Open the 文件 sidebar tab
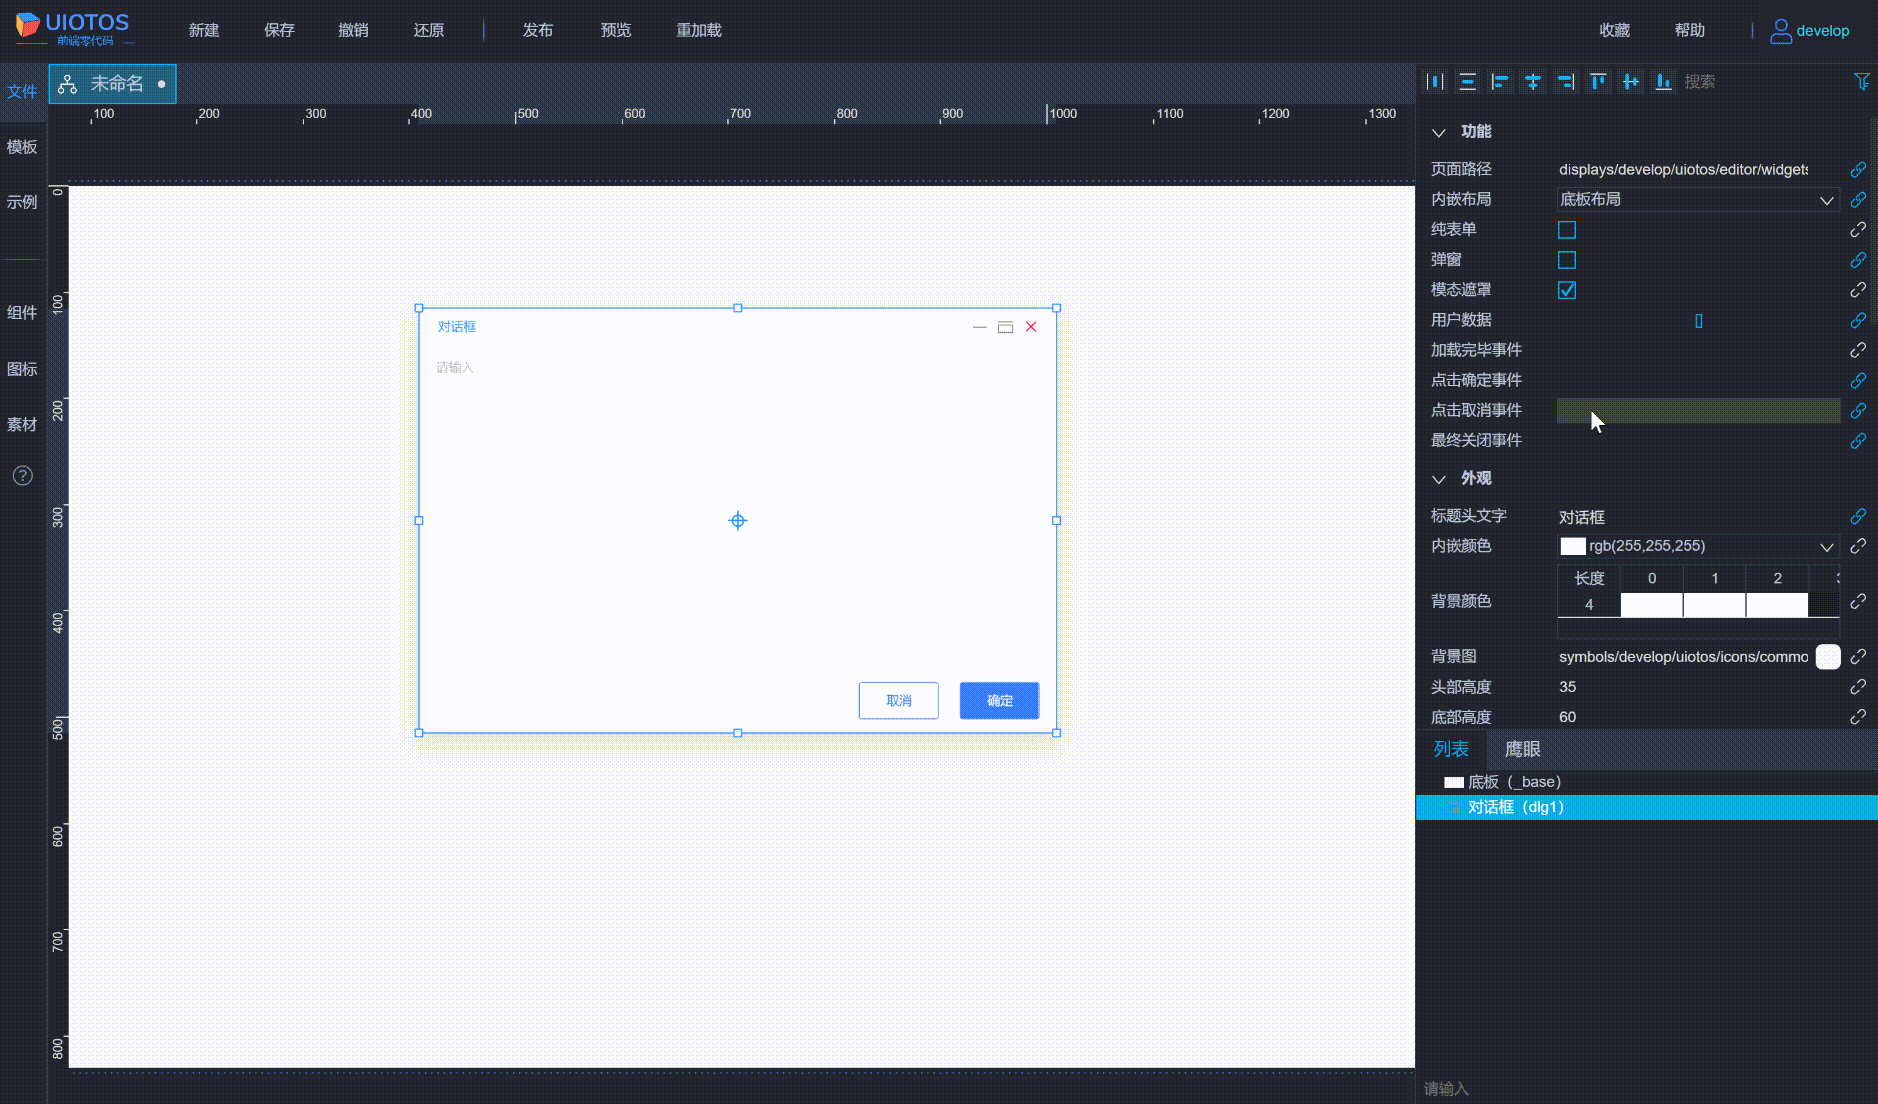Viewport: 1878px width, 1104px height. point(22,92)
